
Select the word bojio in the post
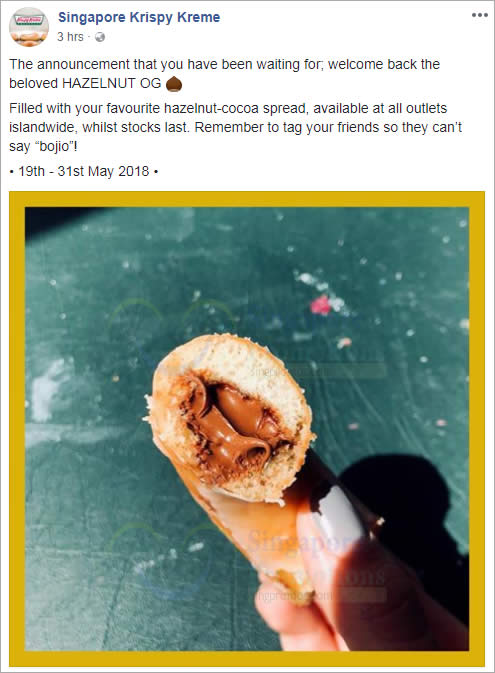pos(55,146)
